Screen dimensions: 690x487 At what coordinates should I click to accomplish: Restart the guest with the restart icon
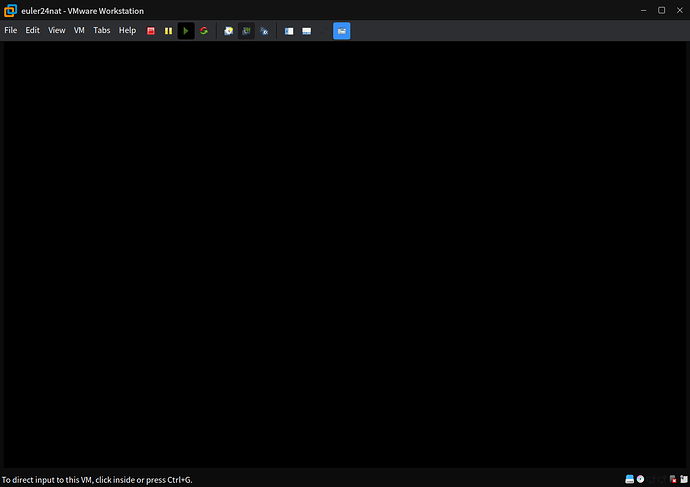(x=204, y=31)
